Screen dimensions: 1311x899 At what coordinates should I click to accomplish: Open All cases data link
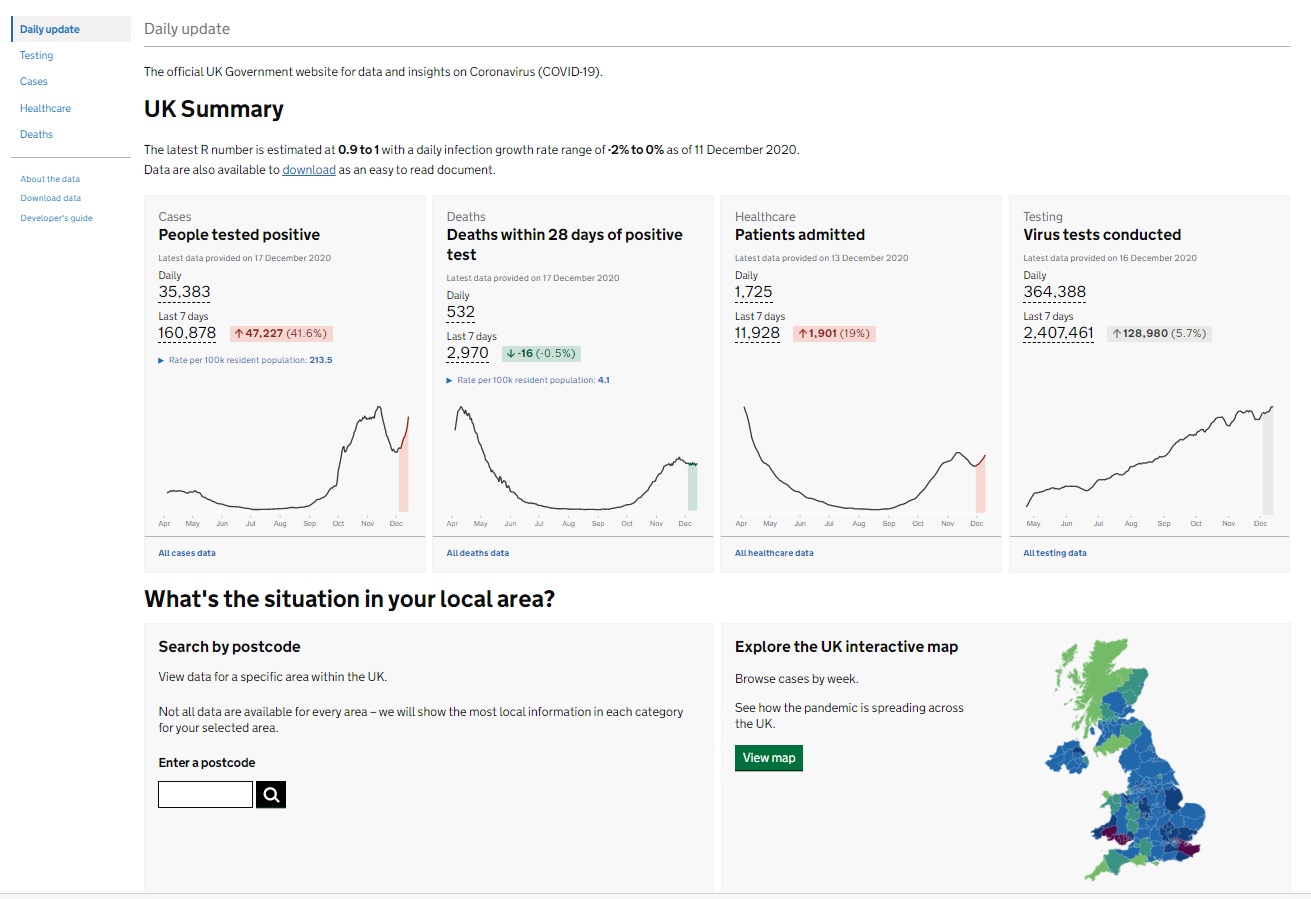pos(187,553)
